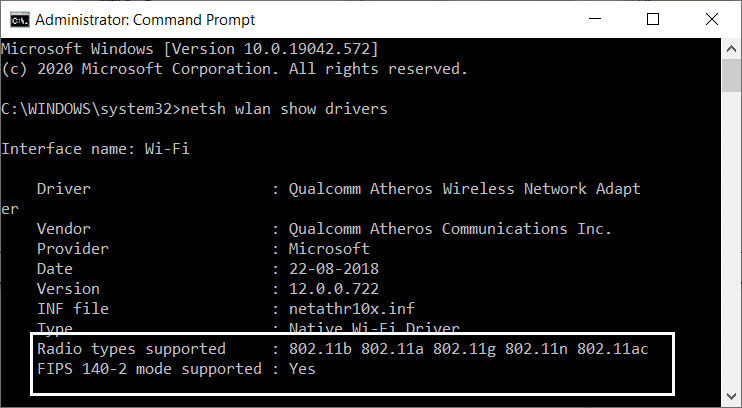The height and width of the screenshot is (408, 742).
Task: Click the Qualcomm Atheros Wireless Network driver value
Action: click(x=464, y=188)
